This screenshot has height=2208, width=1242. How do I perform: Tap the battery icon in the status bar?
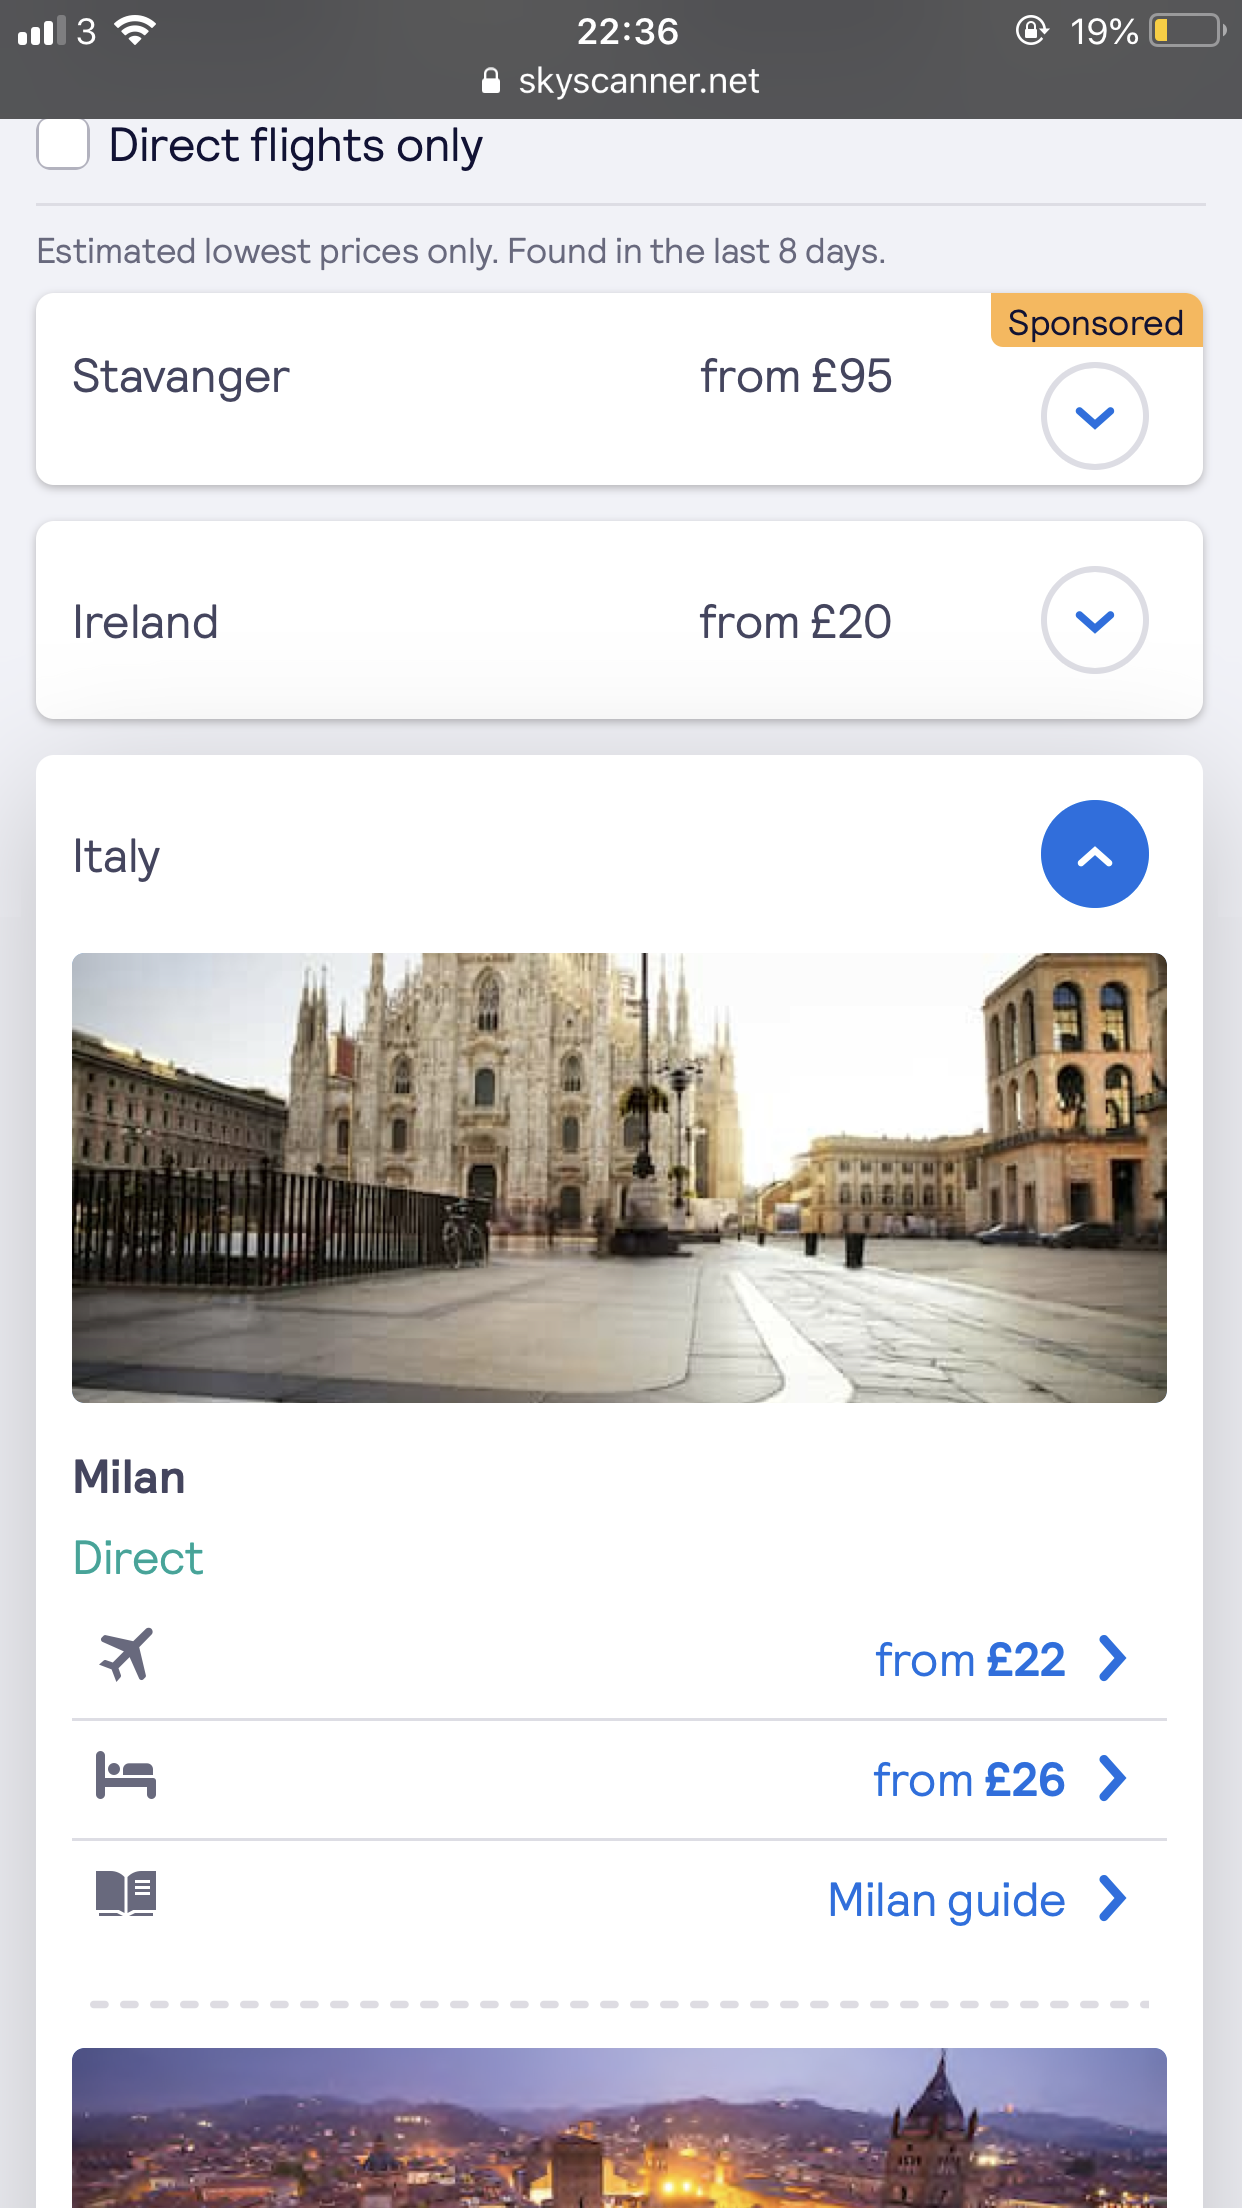(x=1187, y=31)
